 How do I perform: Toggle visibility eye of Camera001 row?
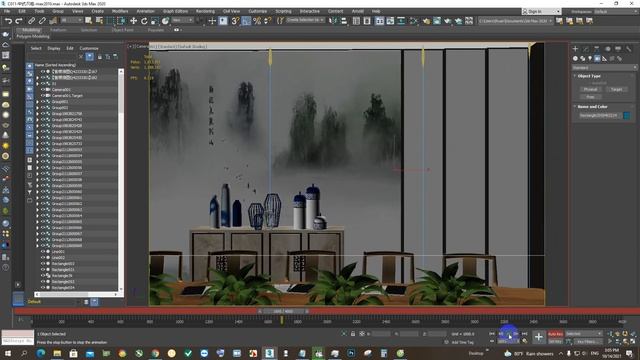(x=43, y=89)
